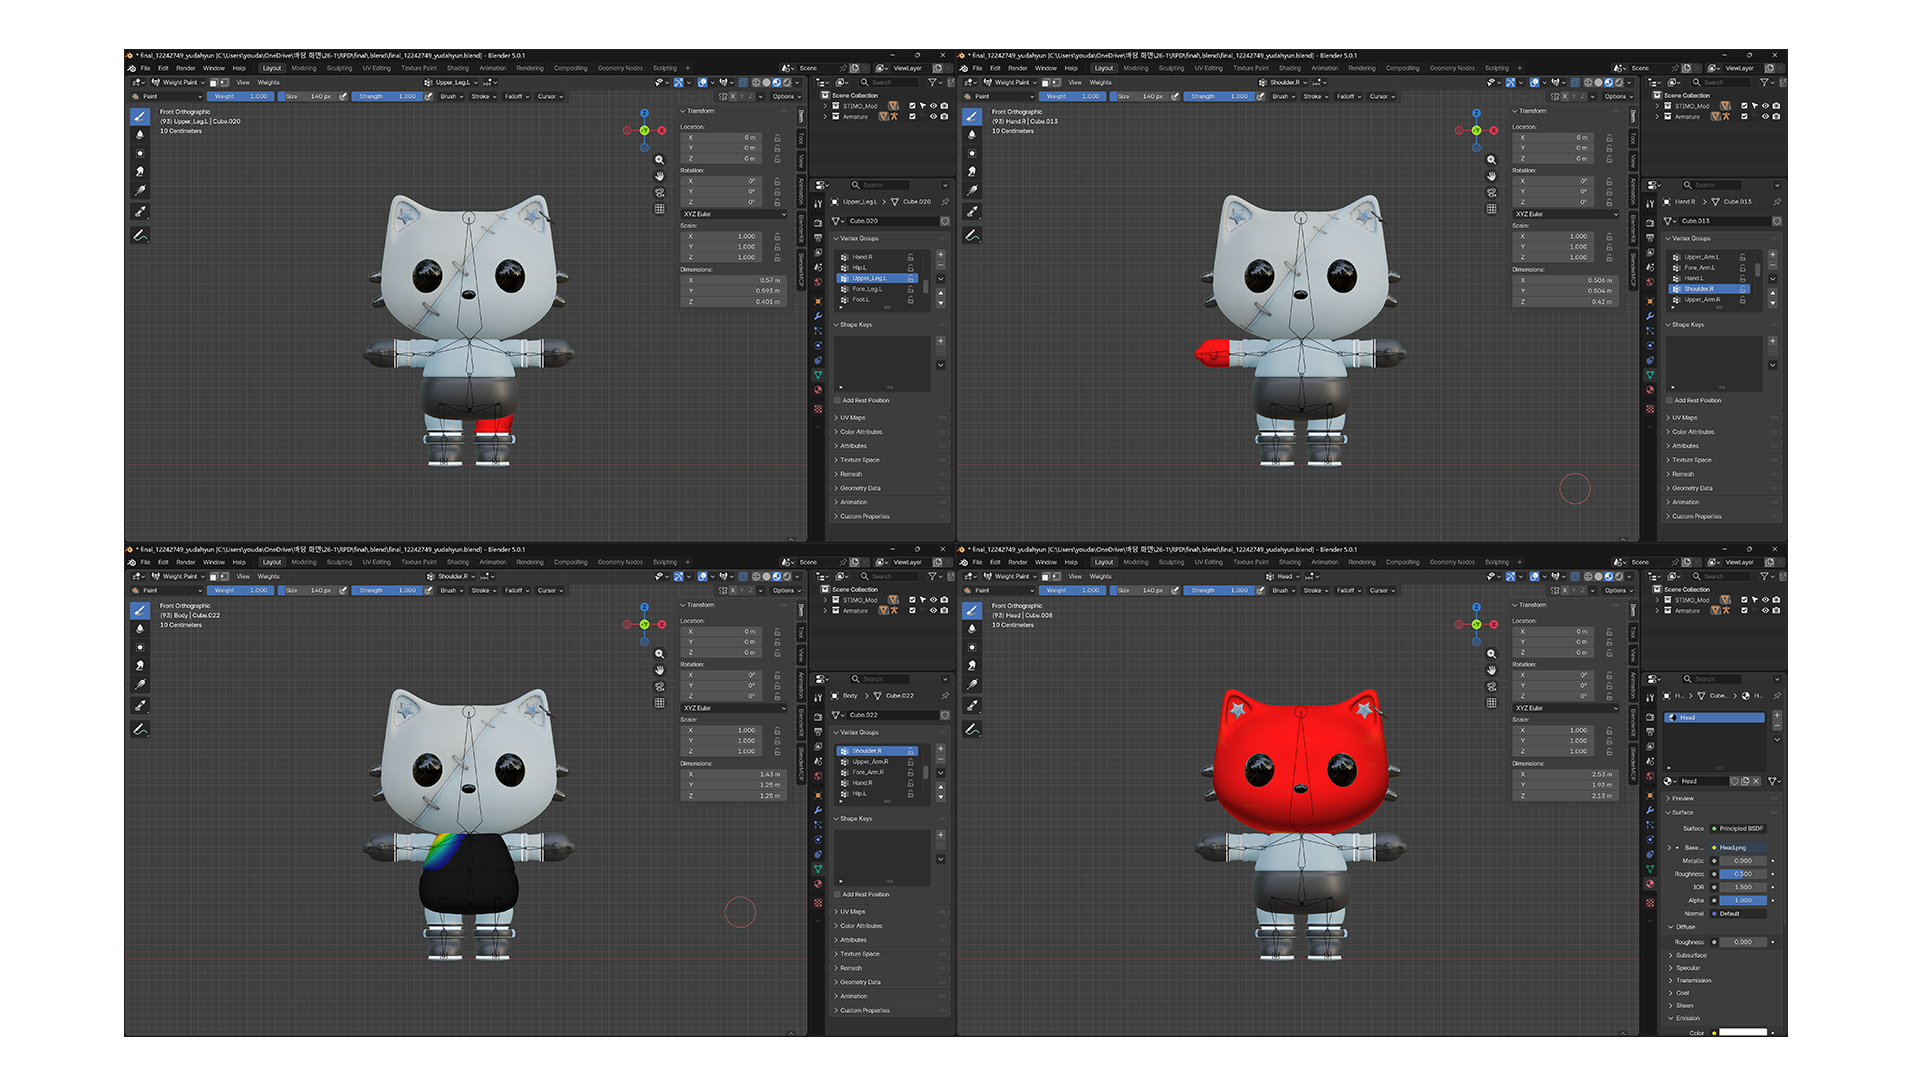Click fake user shield beside Cube.020 name
1920x1080 pixels.
(x=945, y=221)
